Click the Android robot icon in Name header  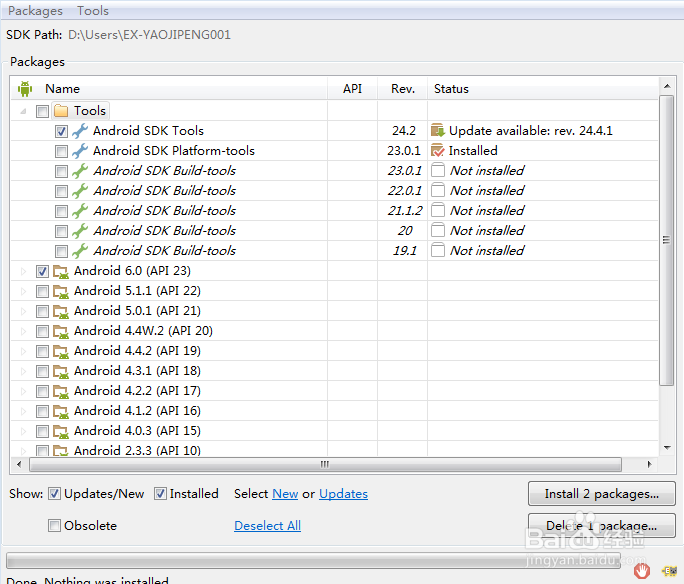pos(25,89)
